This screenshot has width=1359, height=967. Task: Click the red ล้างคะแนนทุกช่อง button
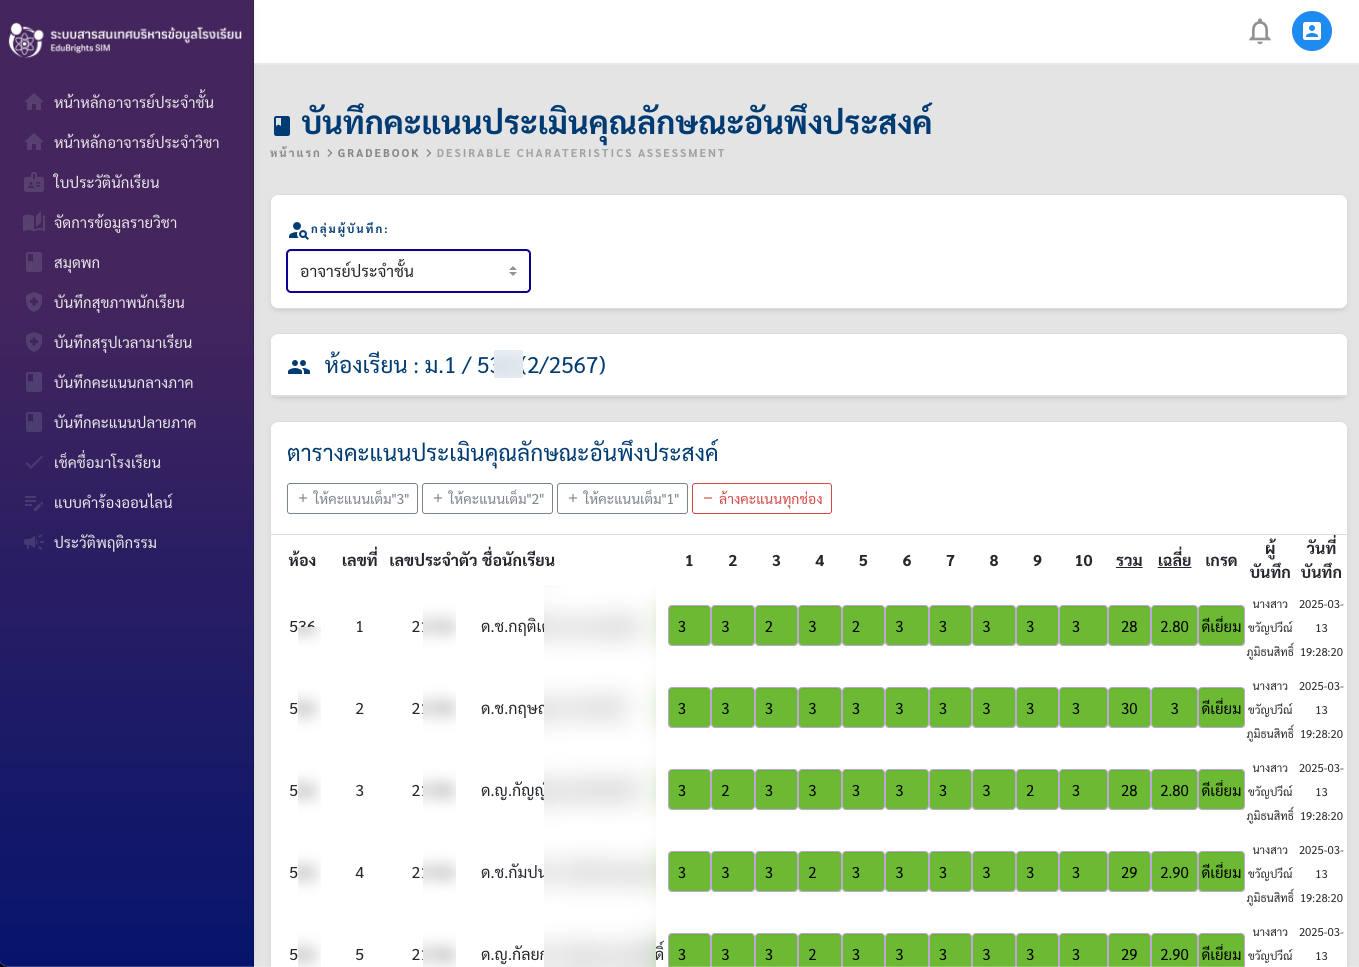[x=761, y=498]
